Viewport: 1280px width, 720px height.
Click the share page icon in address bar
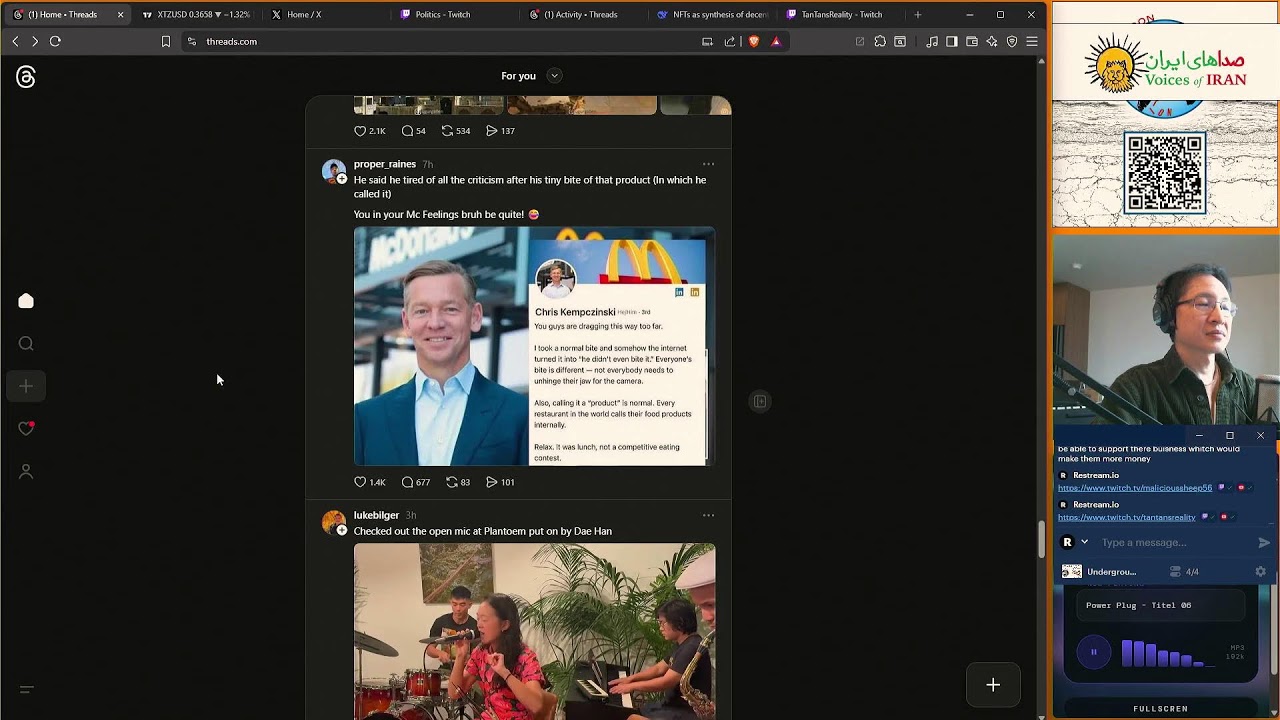click(729, 41)
